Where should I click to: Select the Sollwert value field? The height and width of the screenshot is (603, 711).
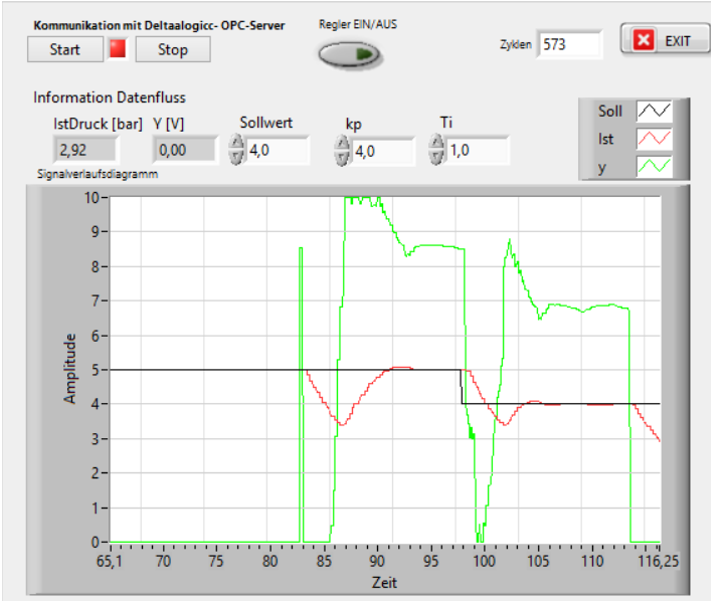point(276,151)
